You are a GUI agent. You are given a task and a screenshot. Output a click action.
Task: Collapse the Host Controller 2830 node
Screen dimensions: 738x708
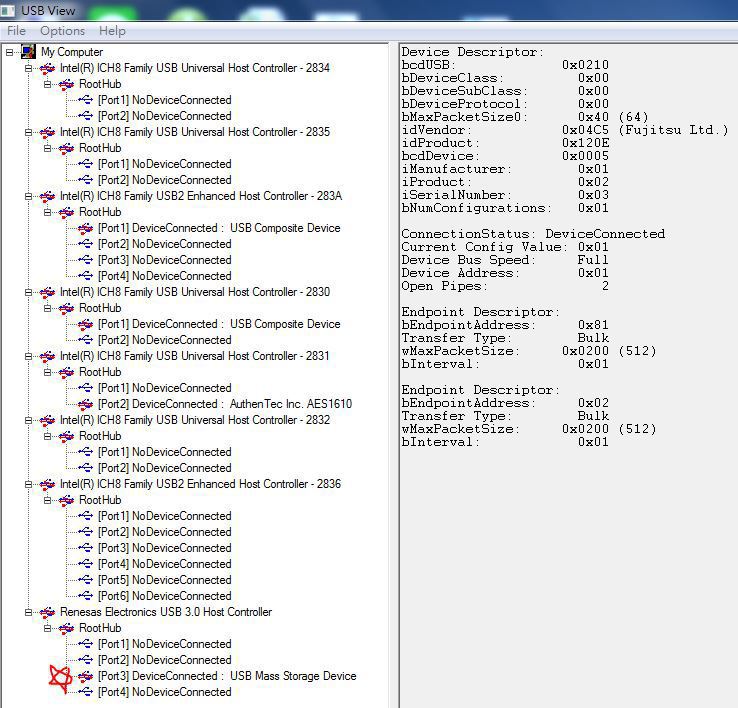pyautogui.click(x=28, y=292)
